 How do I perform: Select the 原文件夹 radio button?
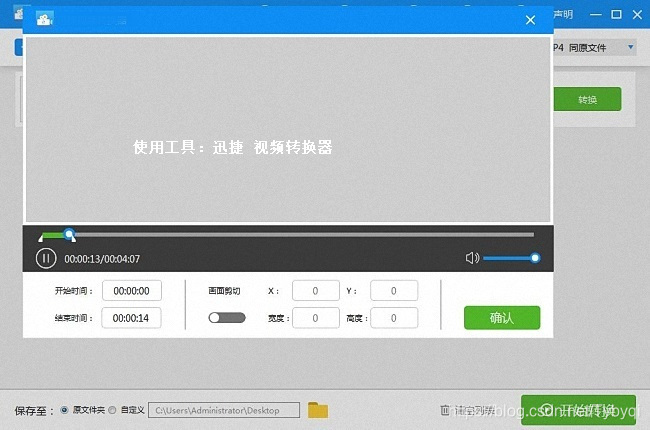click(x=64, y=410)
